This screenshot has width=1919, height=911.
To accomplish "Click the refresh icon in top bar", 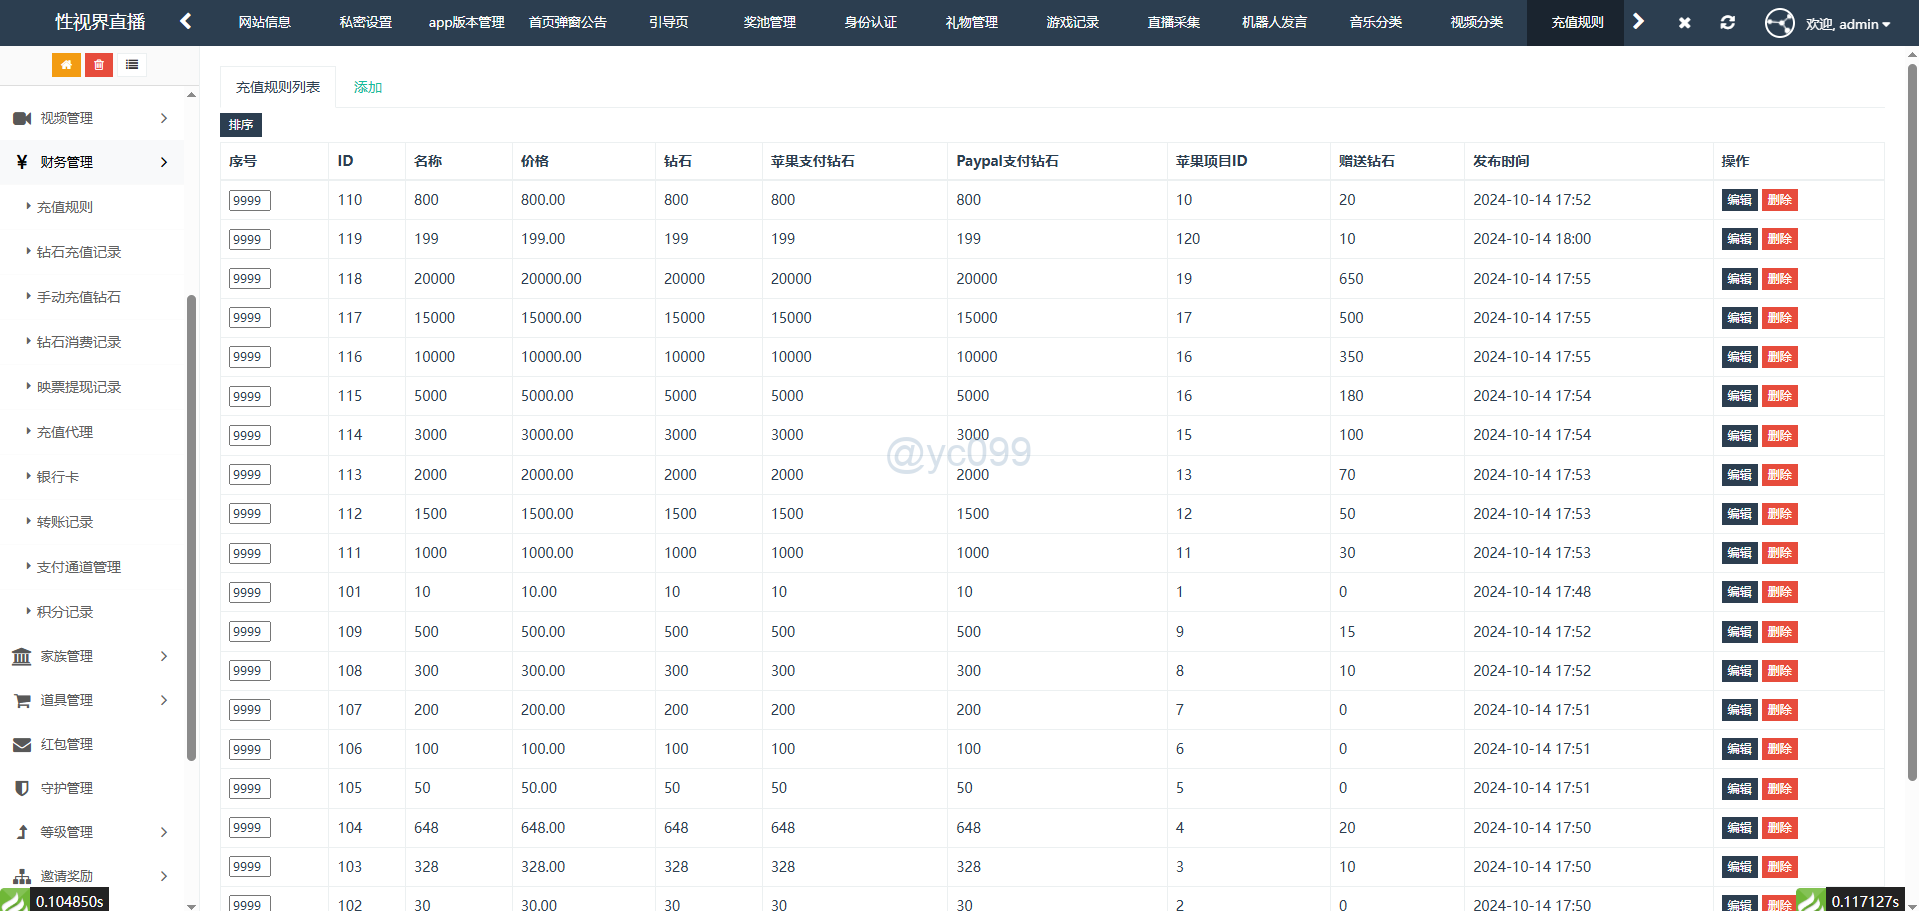I will [1727, 22].
